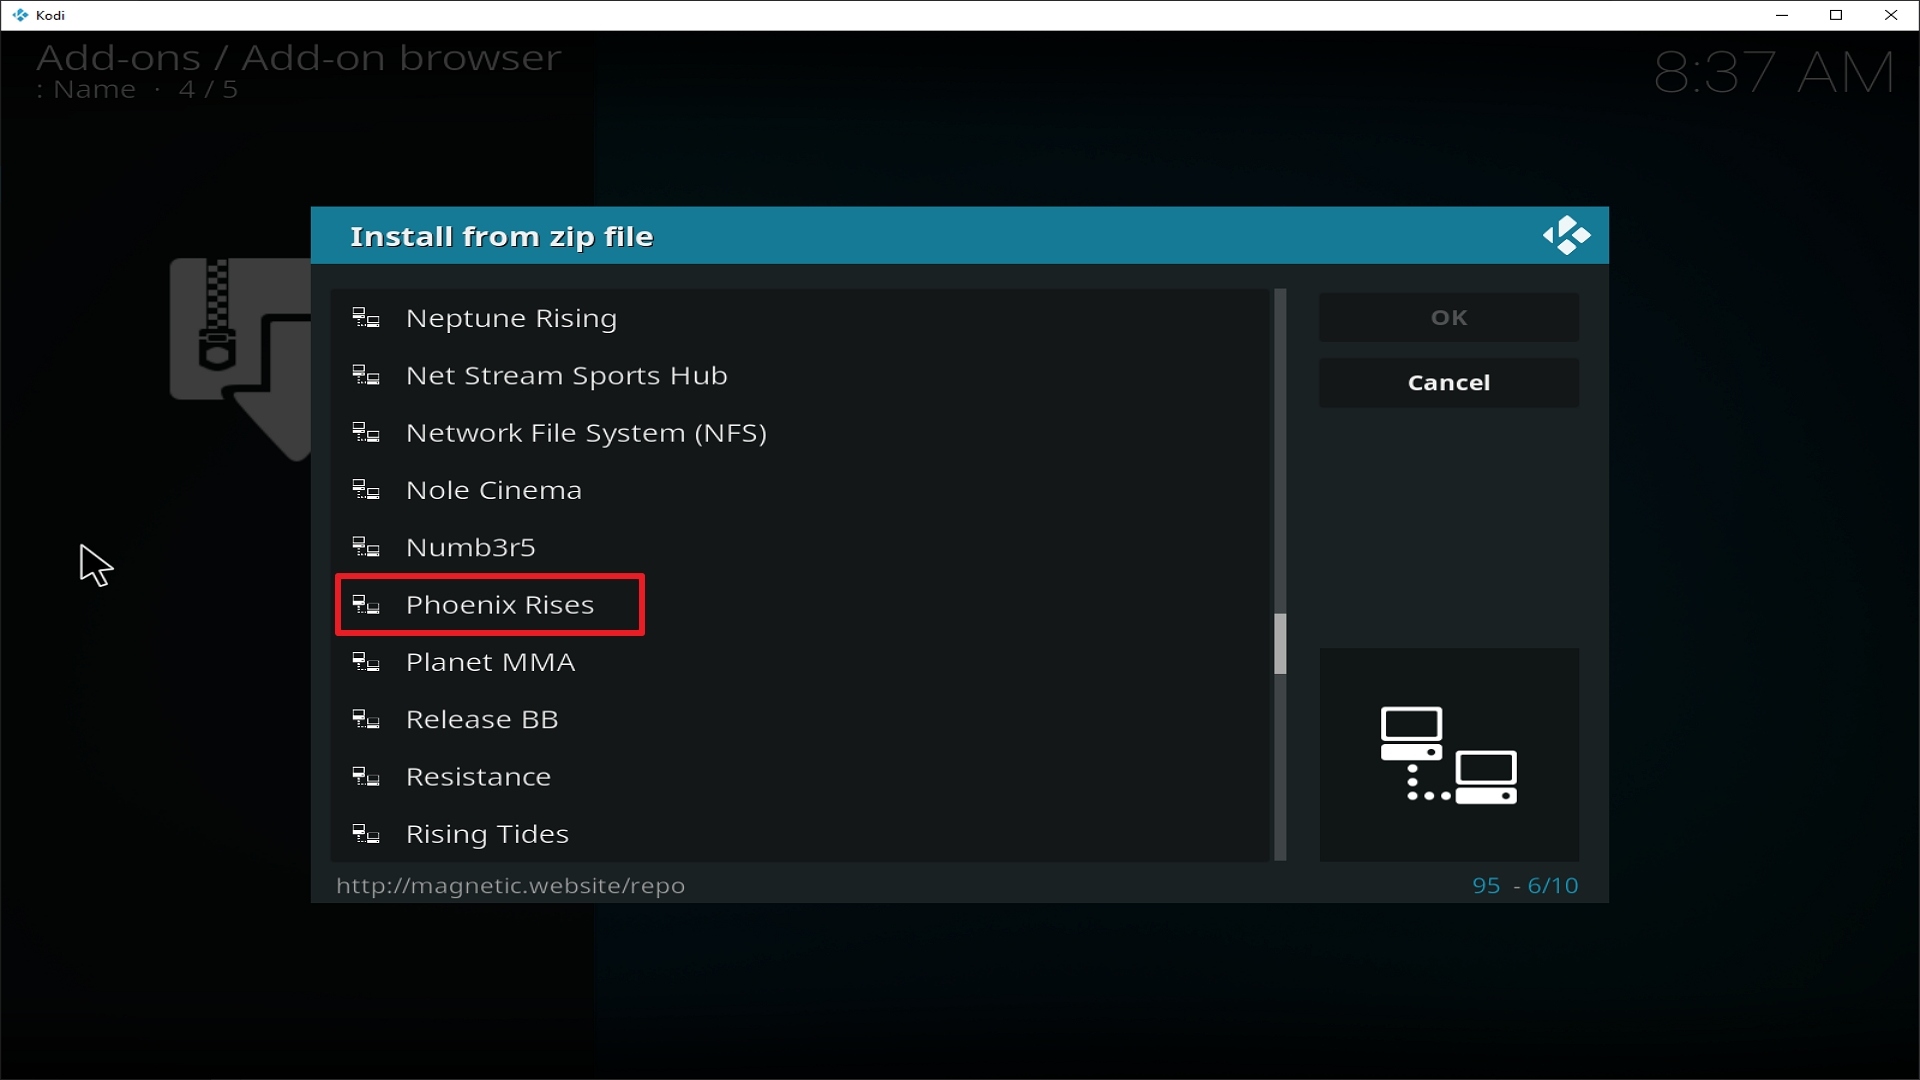Click the network icon beside Release BB
The image size is (1920, 1080).
click(366, 720)
